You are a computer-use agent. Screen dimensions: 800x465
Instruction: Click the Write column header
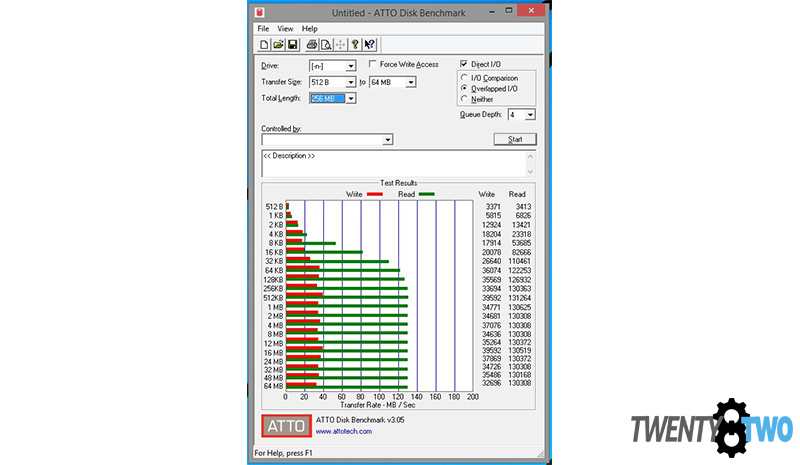pyautogui.click(x=487, y=194)
